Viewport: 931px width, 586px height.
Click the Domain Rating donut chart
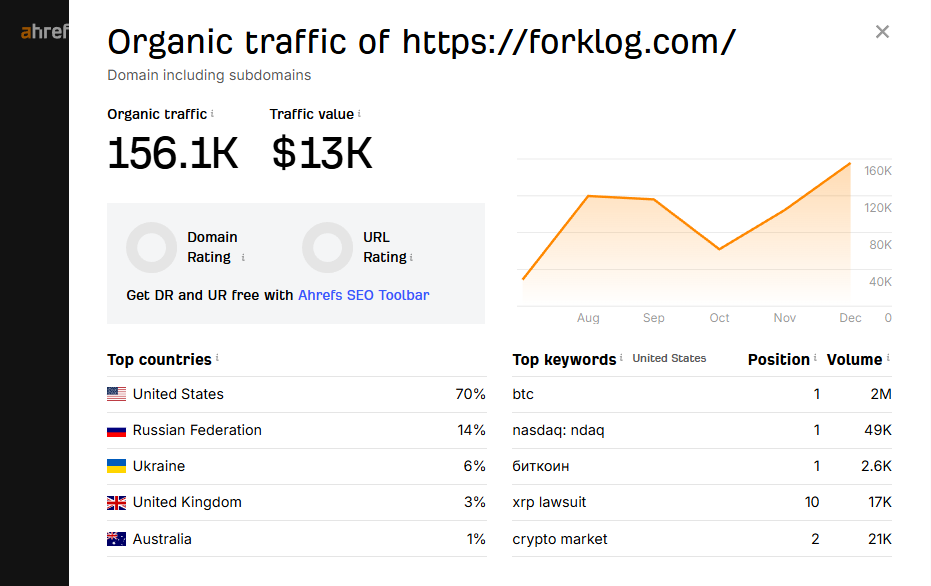(x=151, y=247)
